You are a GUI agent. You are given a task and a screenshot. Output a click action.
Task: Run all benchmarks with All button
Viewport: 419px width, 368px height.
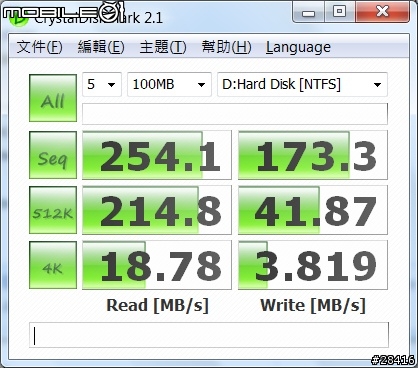pyautogui.click(x=53, y=98)
